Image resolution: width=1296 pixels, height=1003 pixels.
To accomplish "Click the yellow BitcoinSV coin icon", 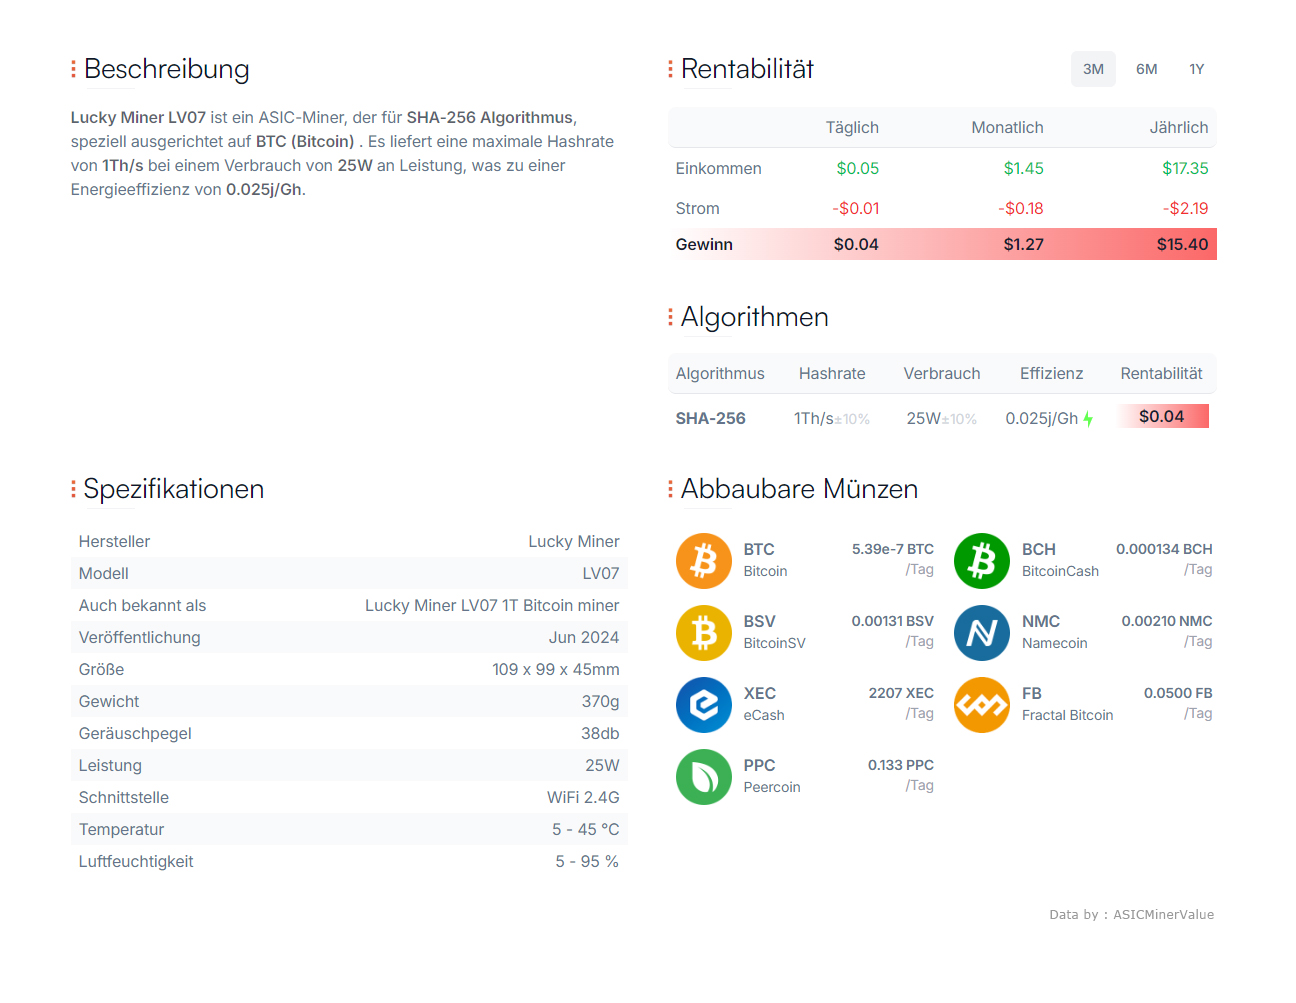I will point(704,633).
